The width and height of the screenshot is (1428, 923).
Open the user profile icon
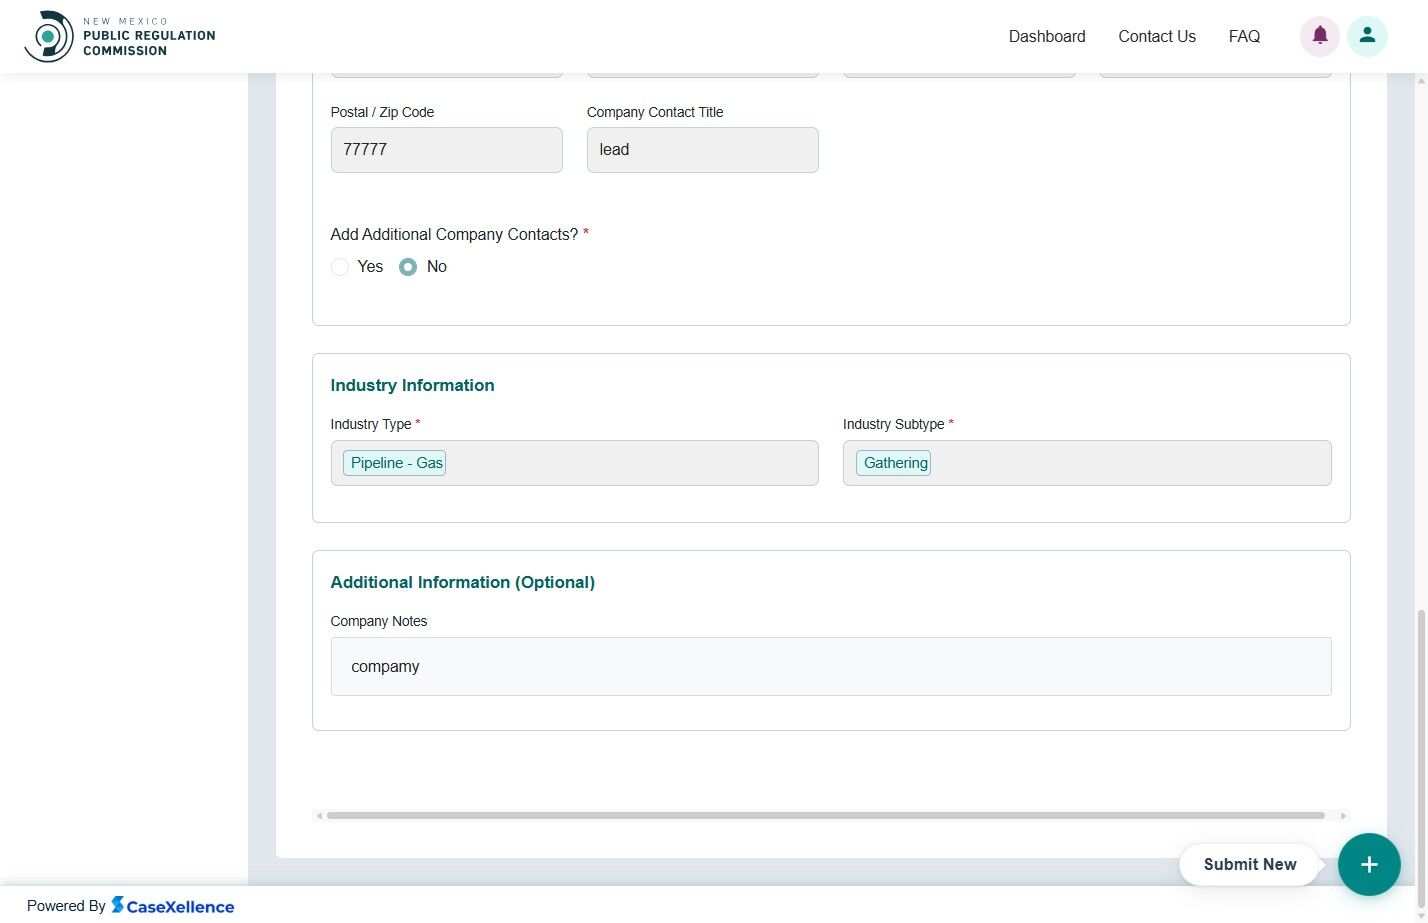pos(1367,36)
